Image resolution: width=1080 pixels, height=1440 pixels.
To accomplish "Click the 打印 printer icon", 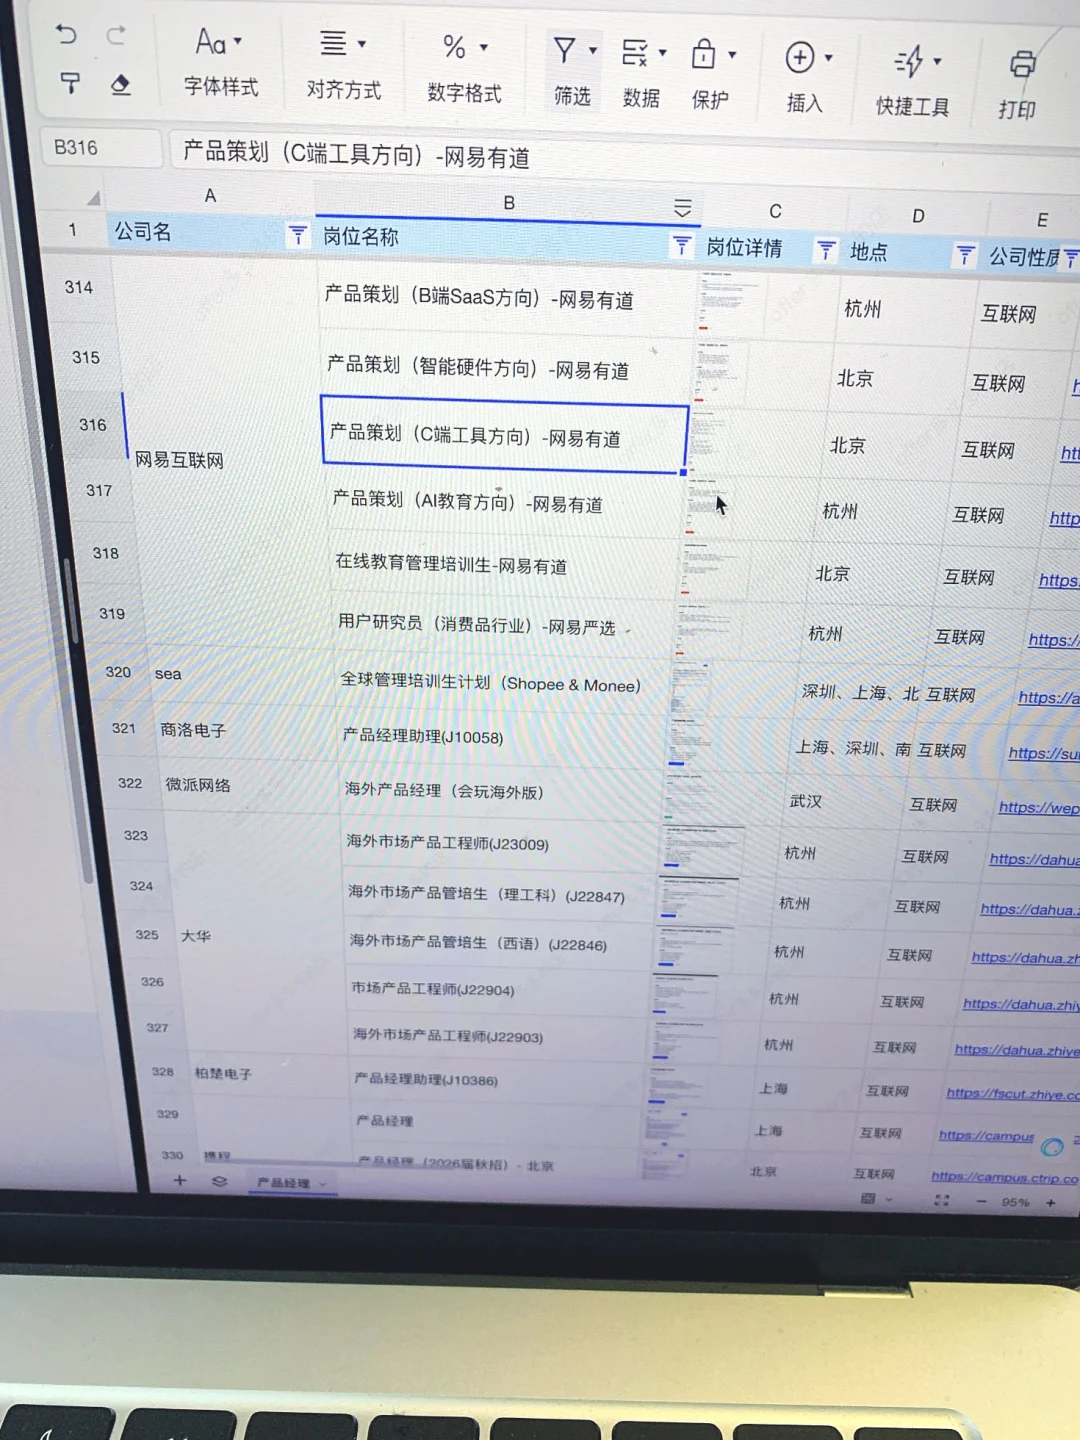I will (x=1022, y=65).
